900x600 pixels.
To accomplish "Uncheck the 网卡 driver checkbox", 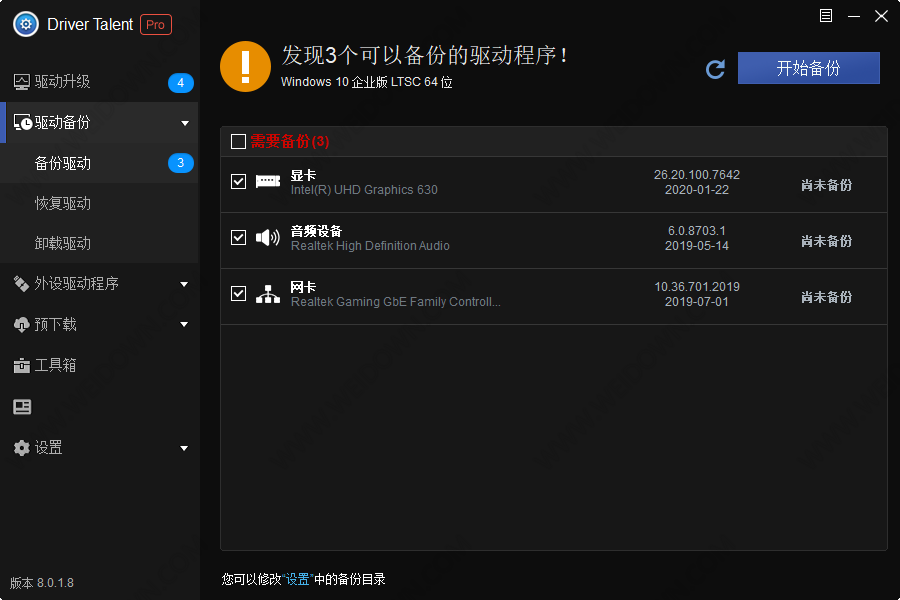I will tap(238, 293).
